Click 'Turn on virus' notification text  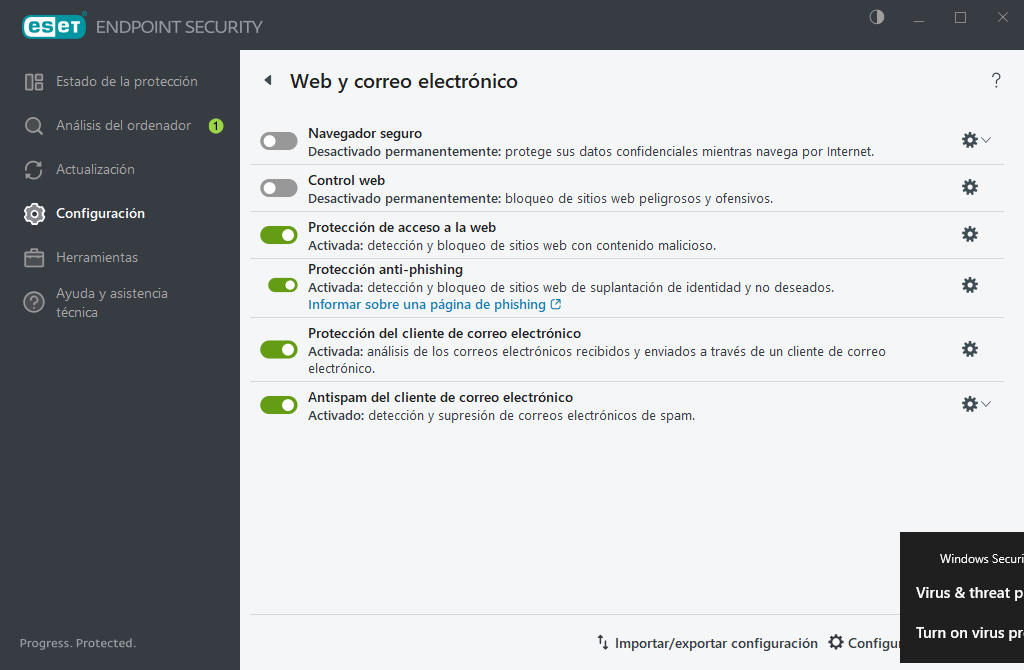point(970,633)
